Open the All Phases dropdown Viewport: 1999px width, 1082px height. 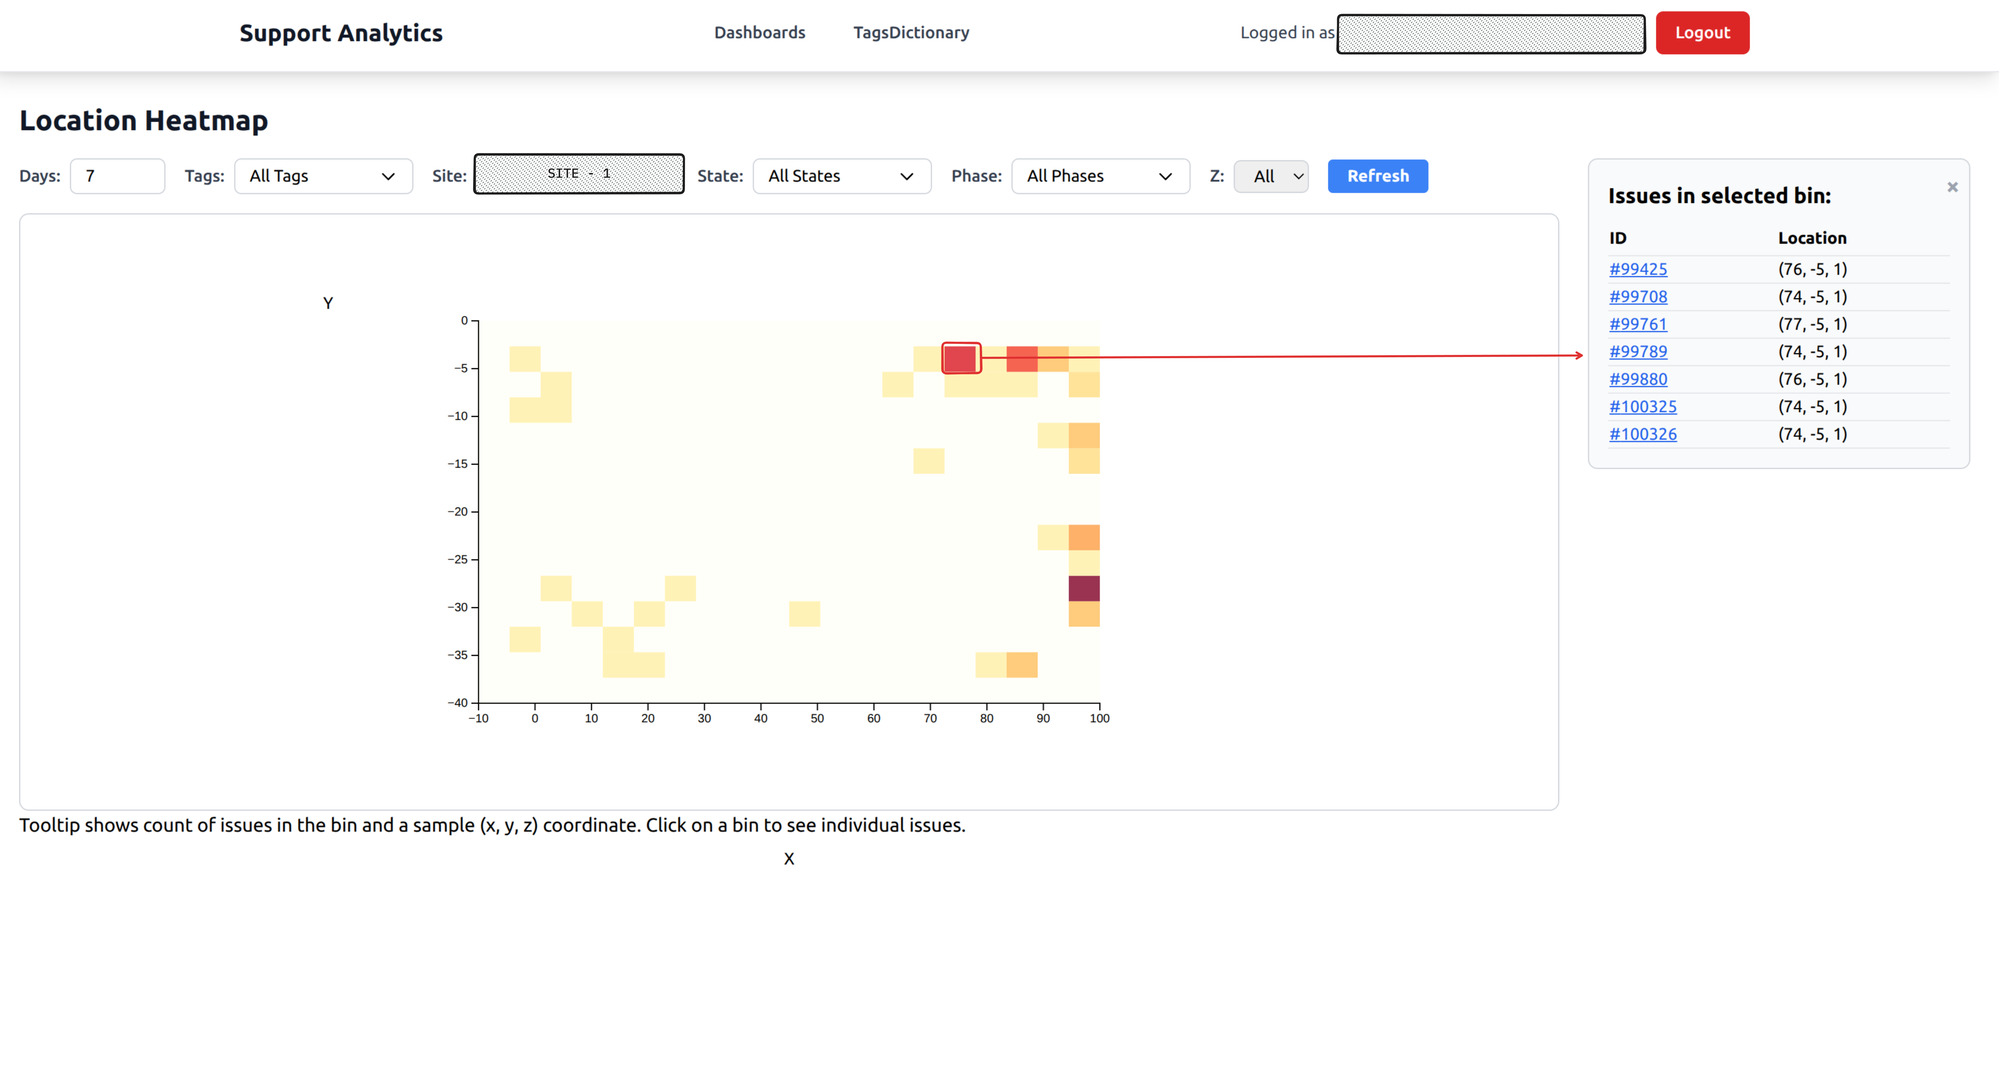1100,176
